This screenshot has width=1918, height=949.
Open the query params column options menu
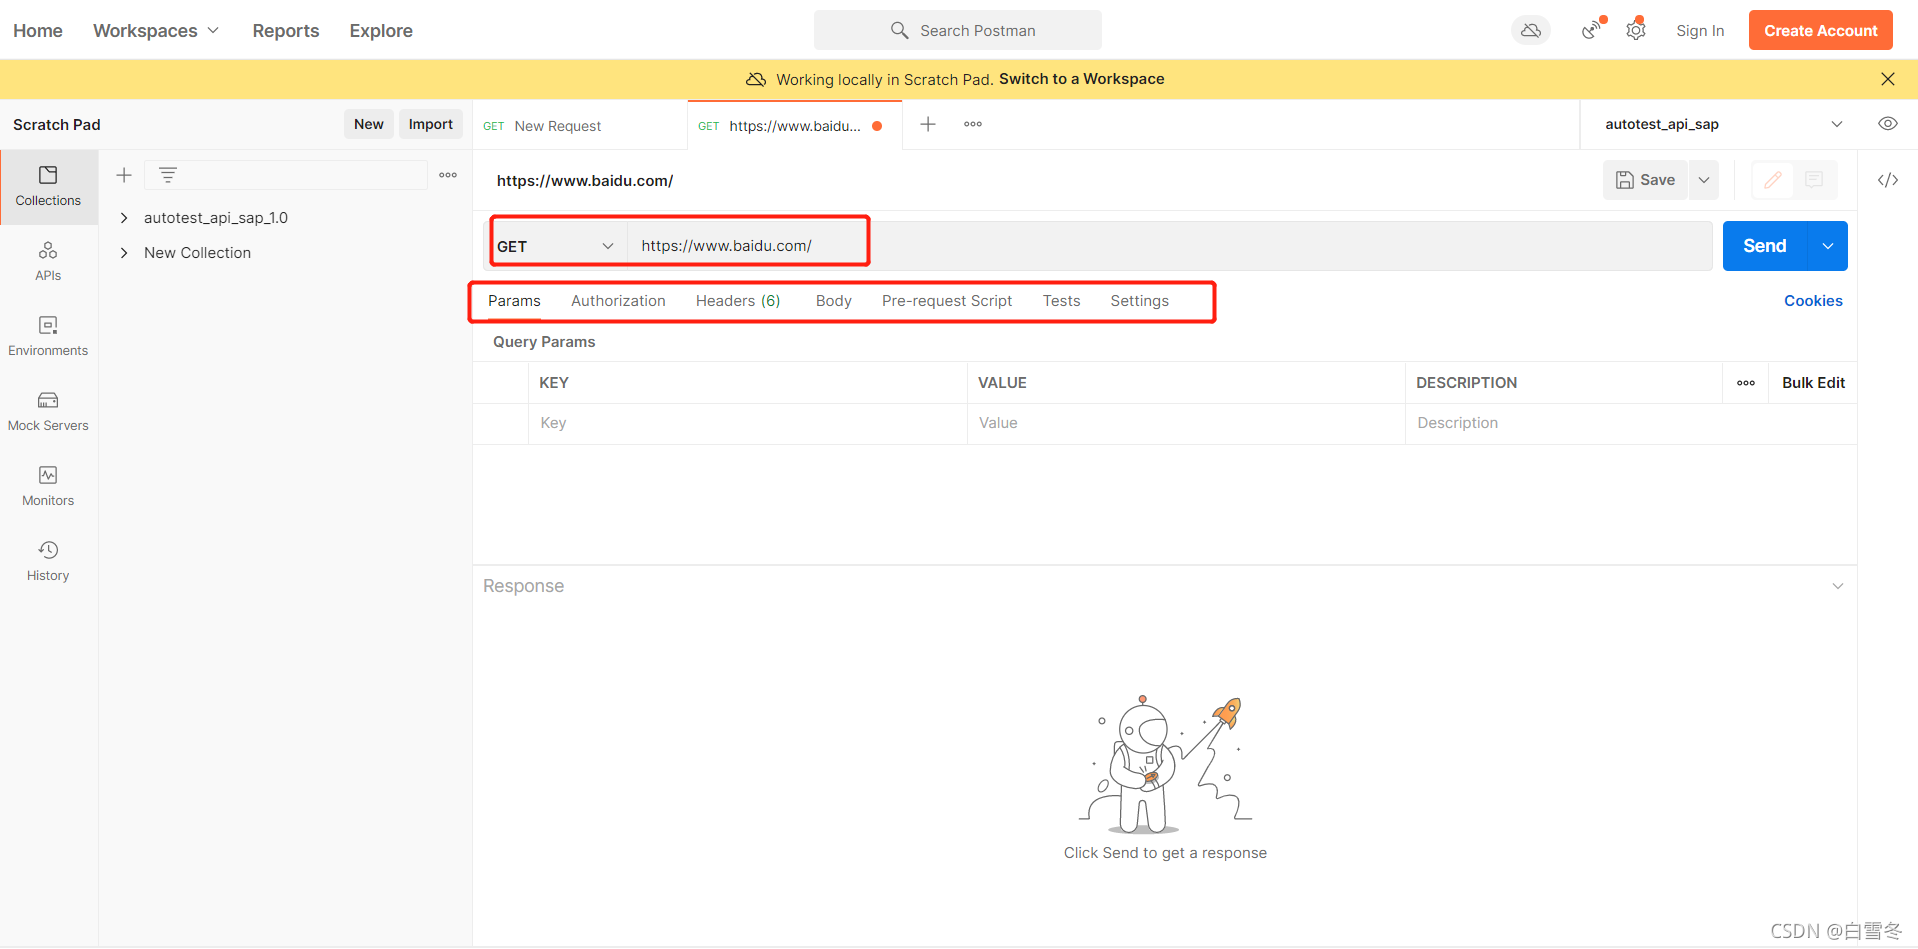pyautogui.click(x=1746, y=383)
